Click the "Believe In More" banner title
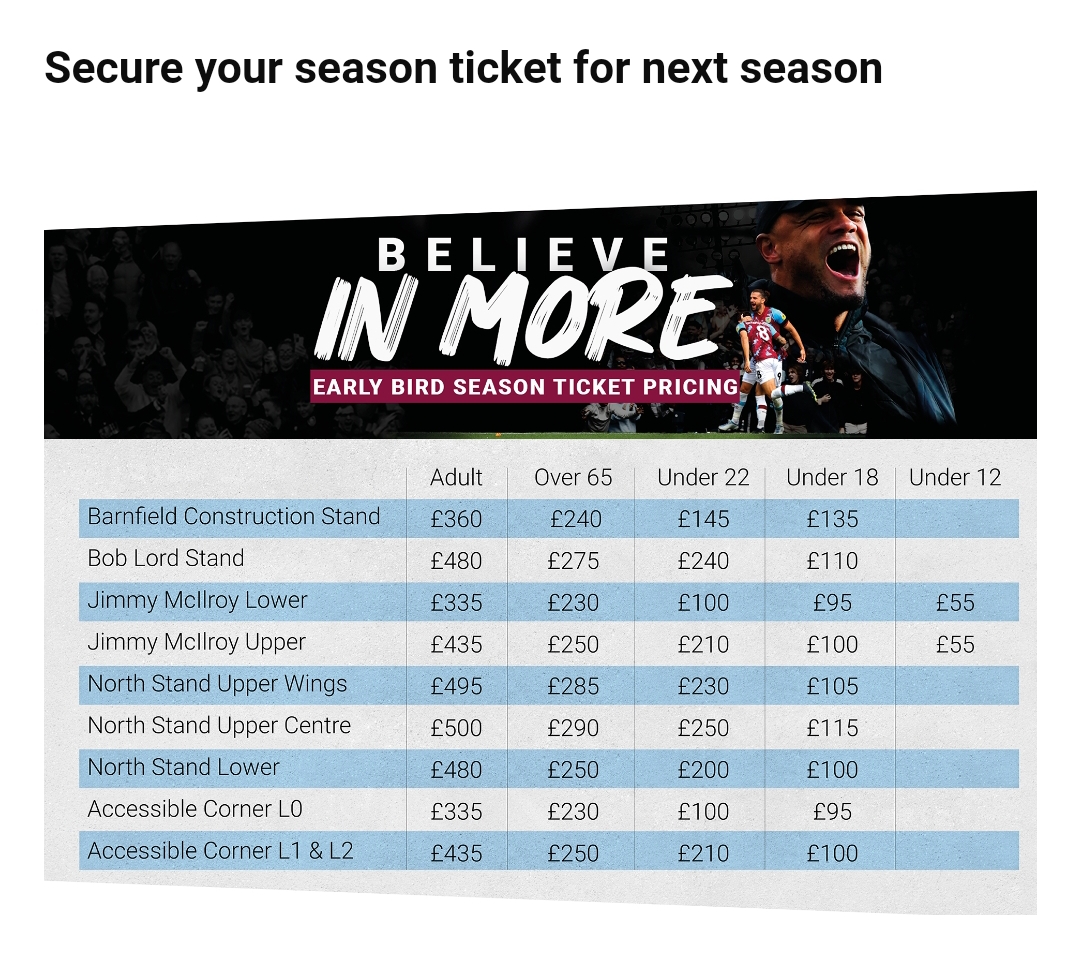Screen dimensions: 1080x968 pyautogui.click(x=523, y=299)
